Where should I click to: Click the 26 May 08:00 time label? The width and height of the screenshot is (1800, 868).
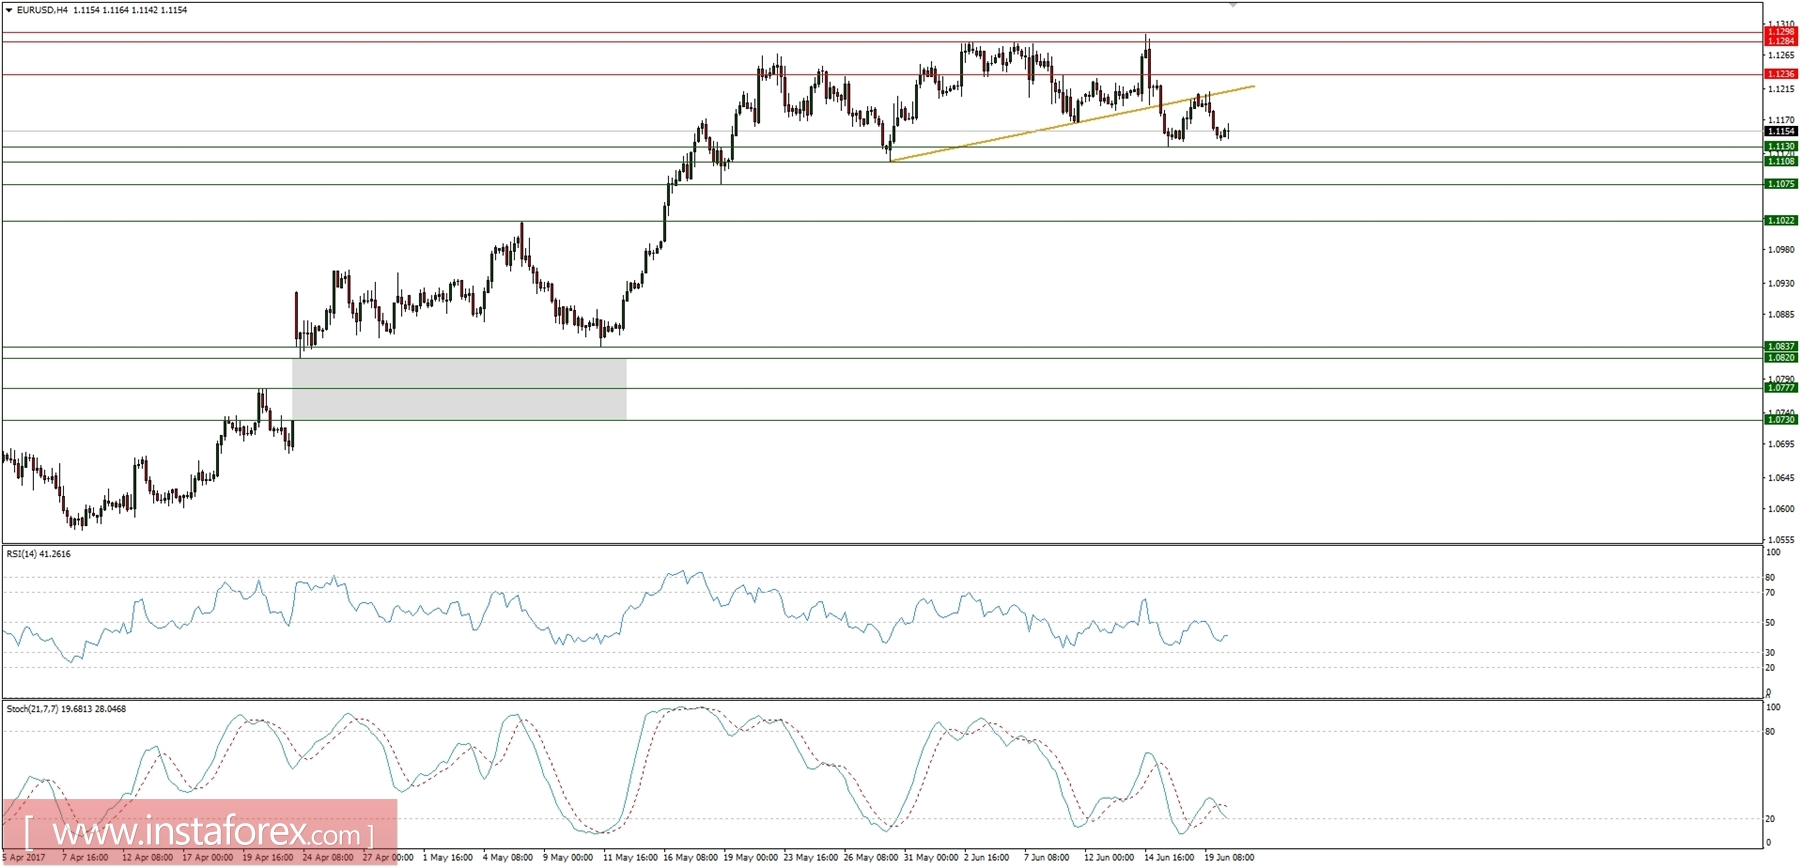(871, 858)
